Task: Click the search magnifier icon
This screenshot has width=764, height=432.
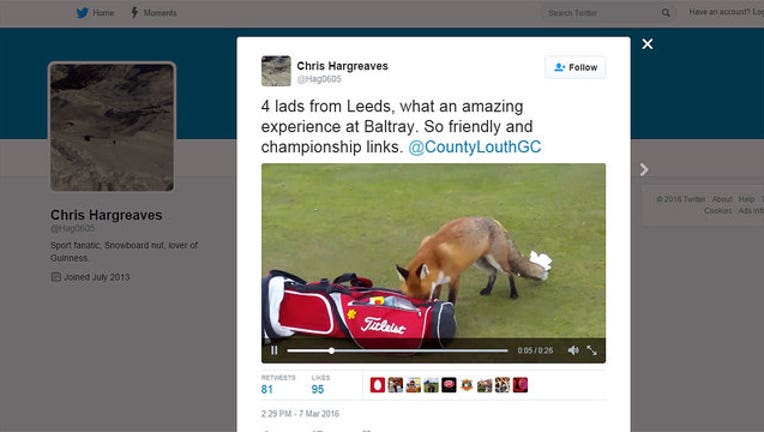Action: pyautogui.click(x=666, y=13)
